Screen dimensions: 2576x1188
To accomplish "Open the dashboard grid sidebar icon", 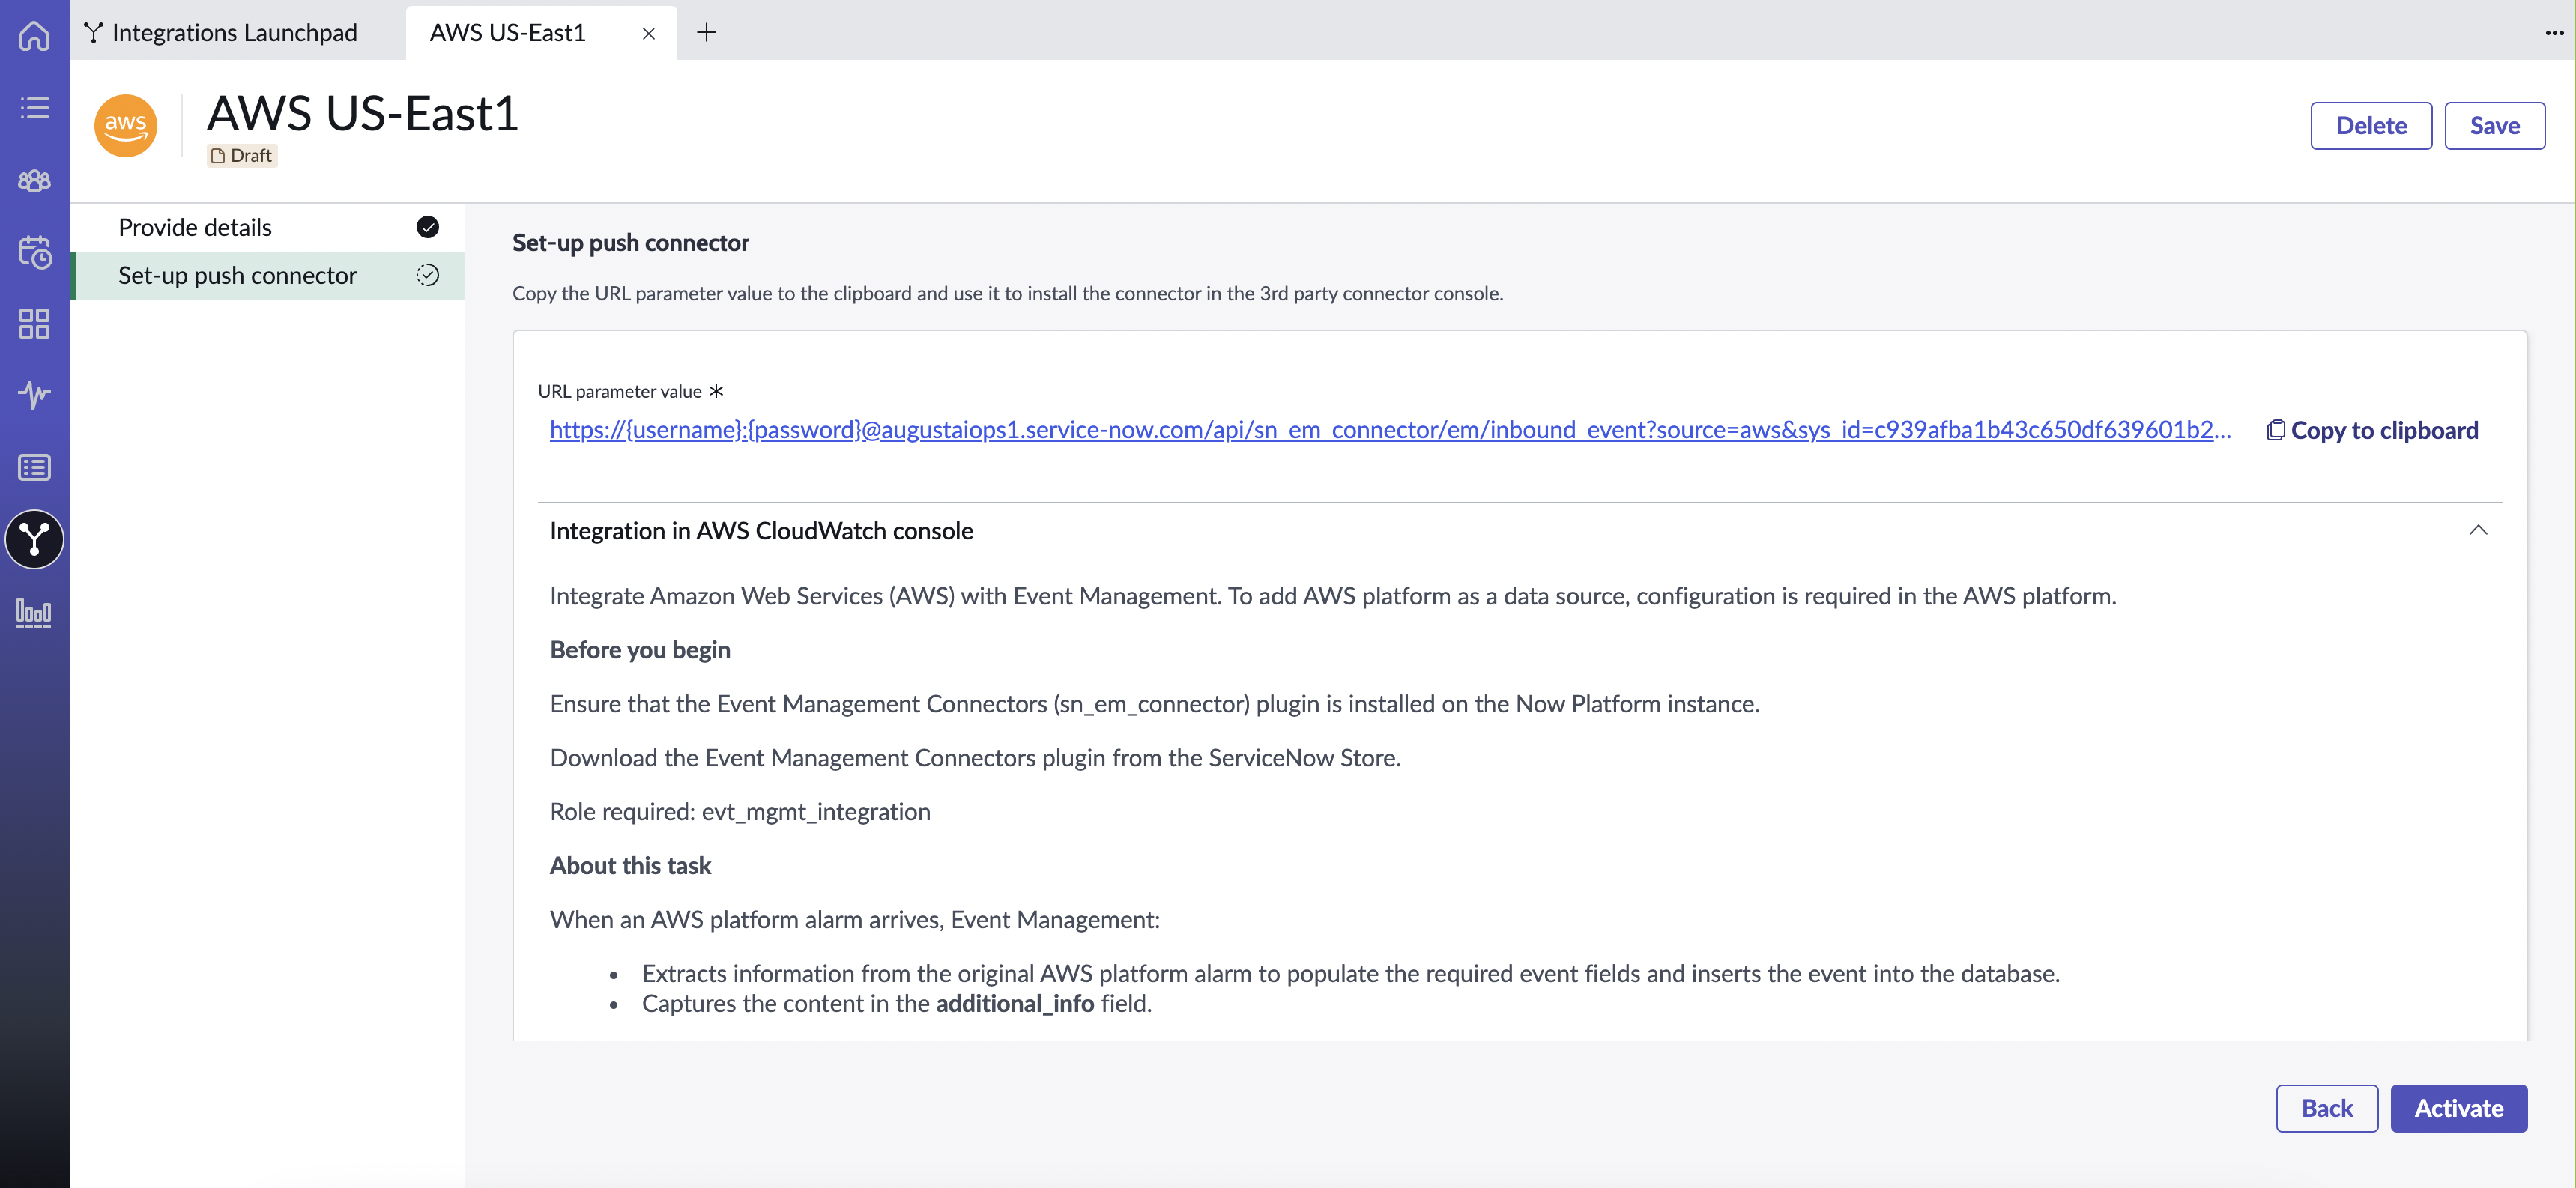I will (34, 323).
